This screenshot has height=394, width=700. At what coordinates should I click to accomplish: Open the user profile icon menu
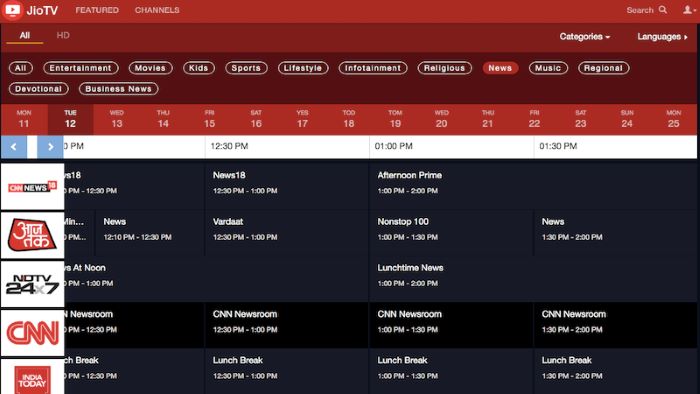(x=688, y=10)
